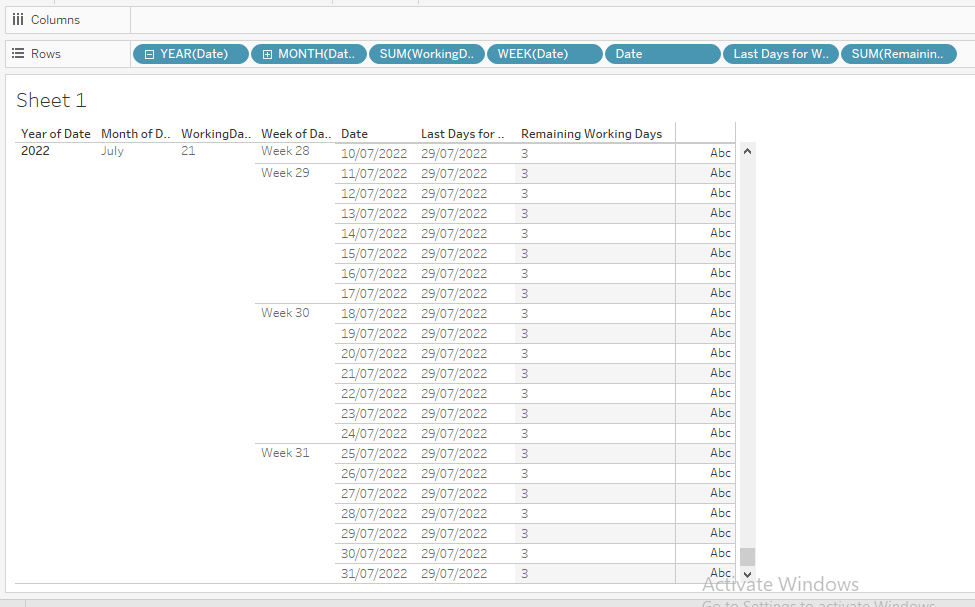Click the Sheet 1 title
This screenshot has height=607, width=975.
[49, 100]
